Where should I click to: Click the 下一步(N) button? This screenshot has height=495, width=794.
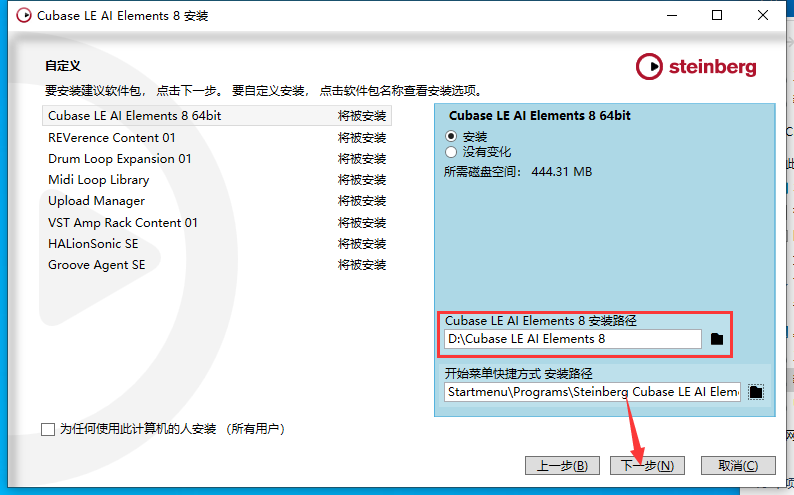[647, 466]
